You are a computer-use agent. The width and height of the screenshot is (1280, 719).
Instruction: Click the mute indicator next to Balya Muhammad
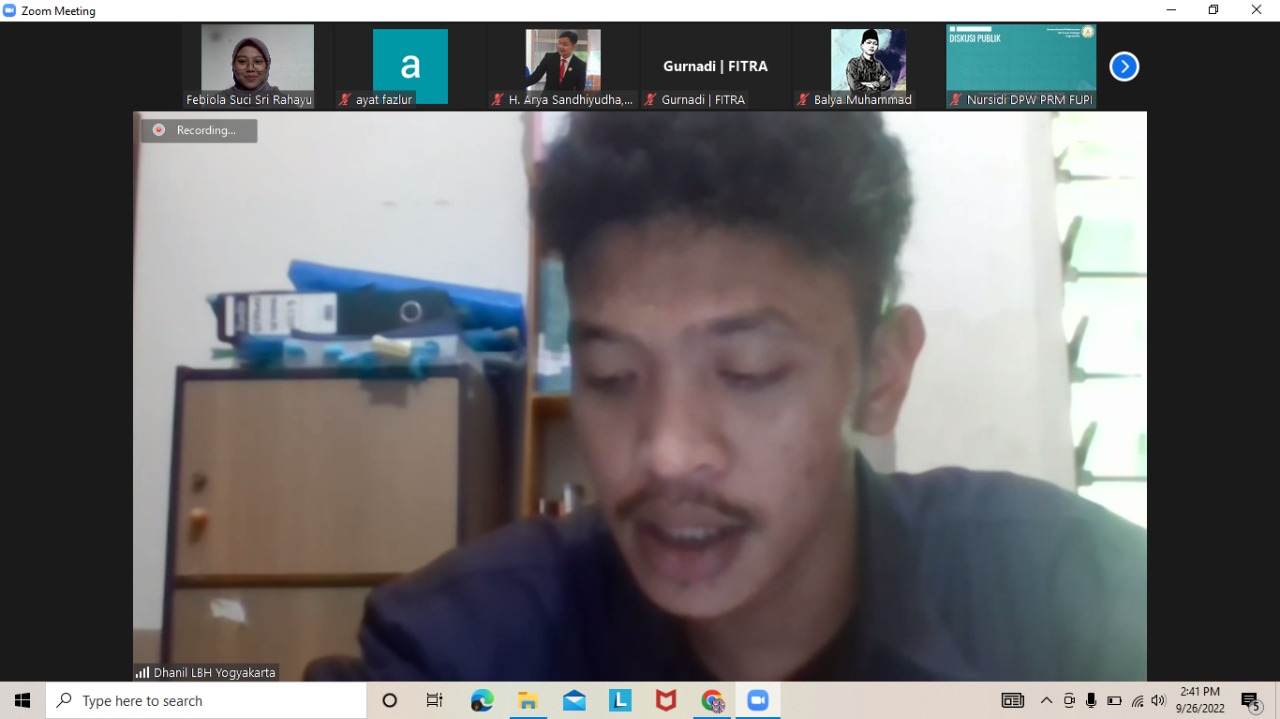(x=802, y=99)
